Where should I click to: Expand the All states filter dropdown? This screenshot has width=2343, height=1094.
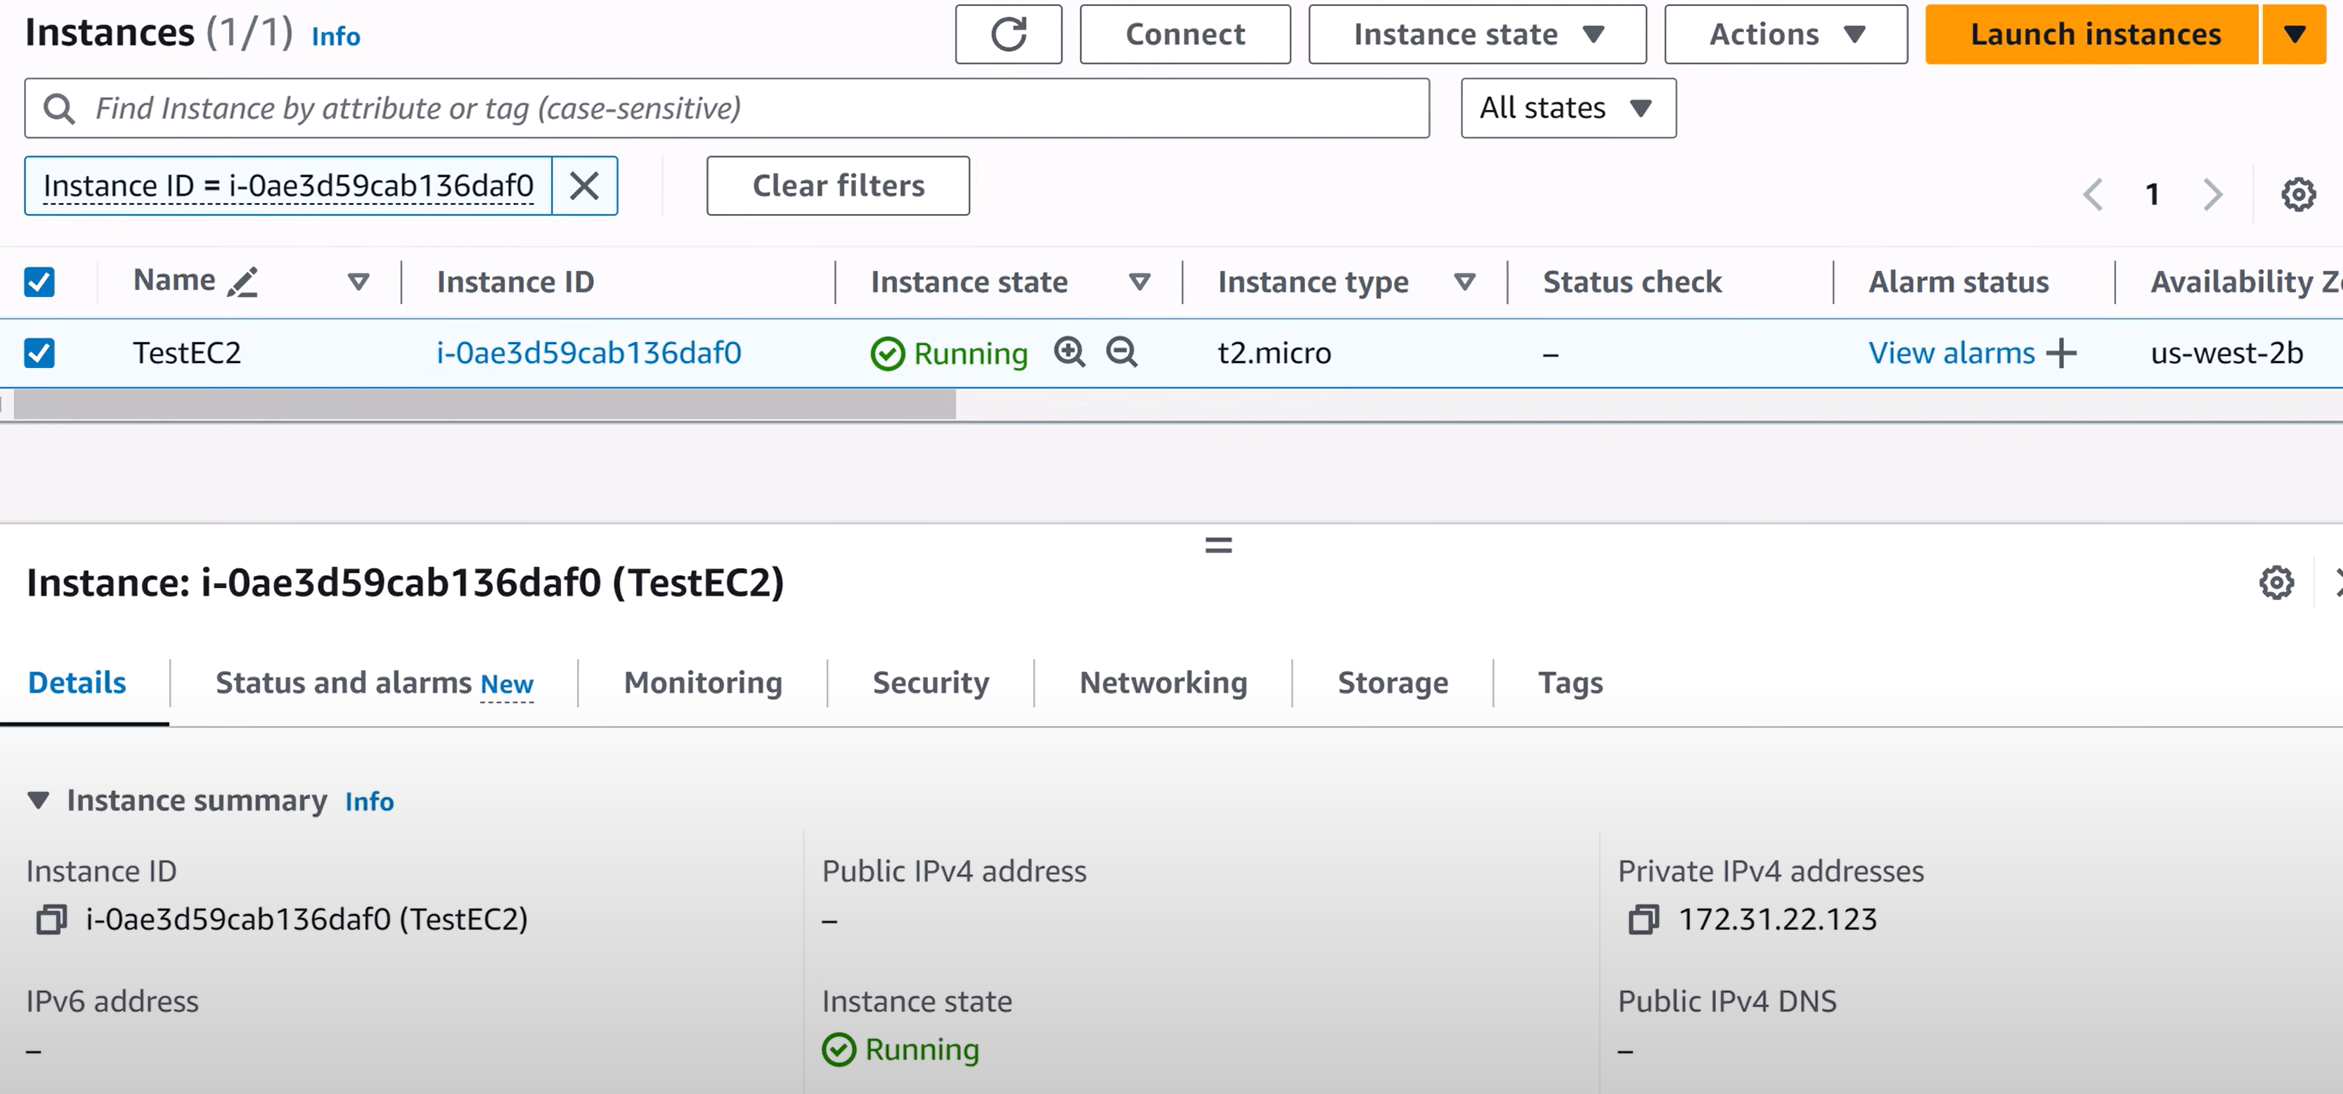(x=1567, y=108)
